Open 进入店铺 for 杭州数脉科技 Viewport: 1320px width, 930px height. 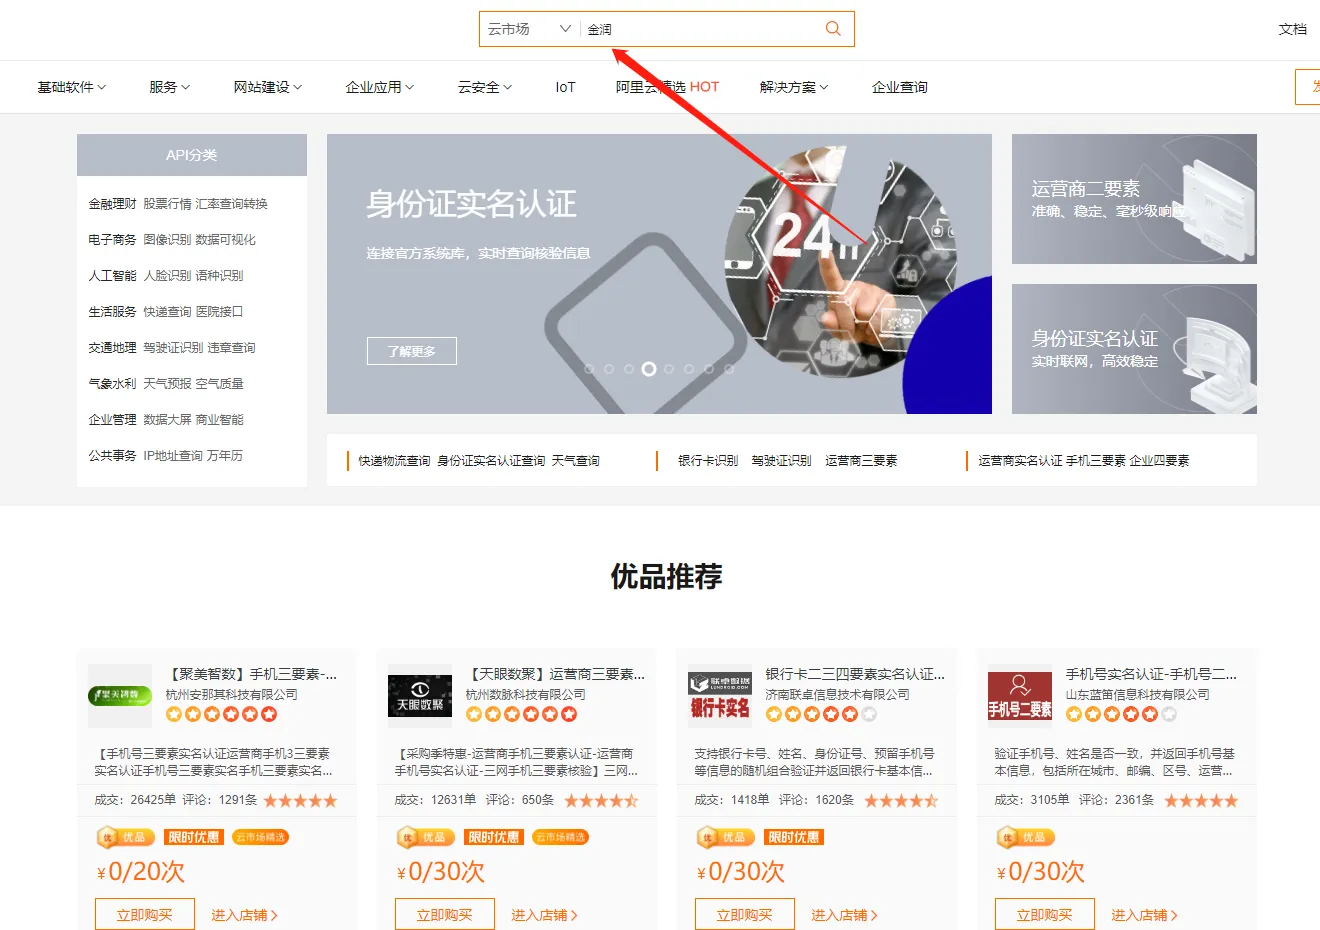pyautogui.click(x=544, y=915)
